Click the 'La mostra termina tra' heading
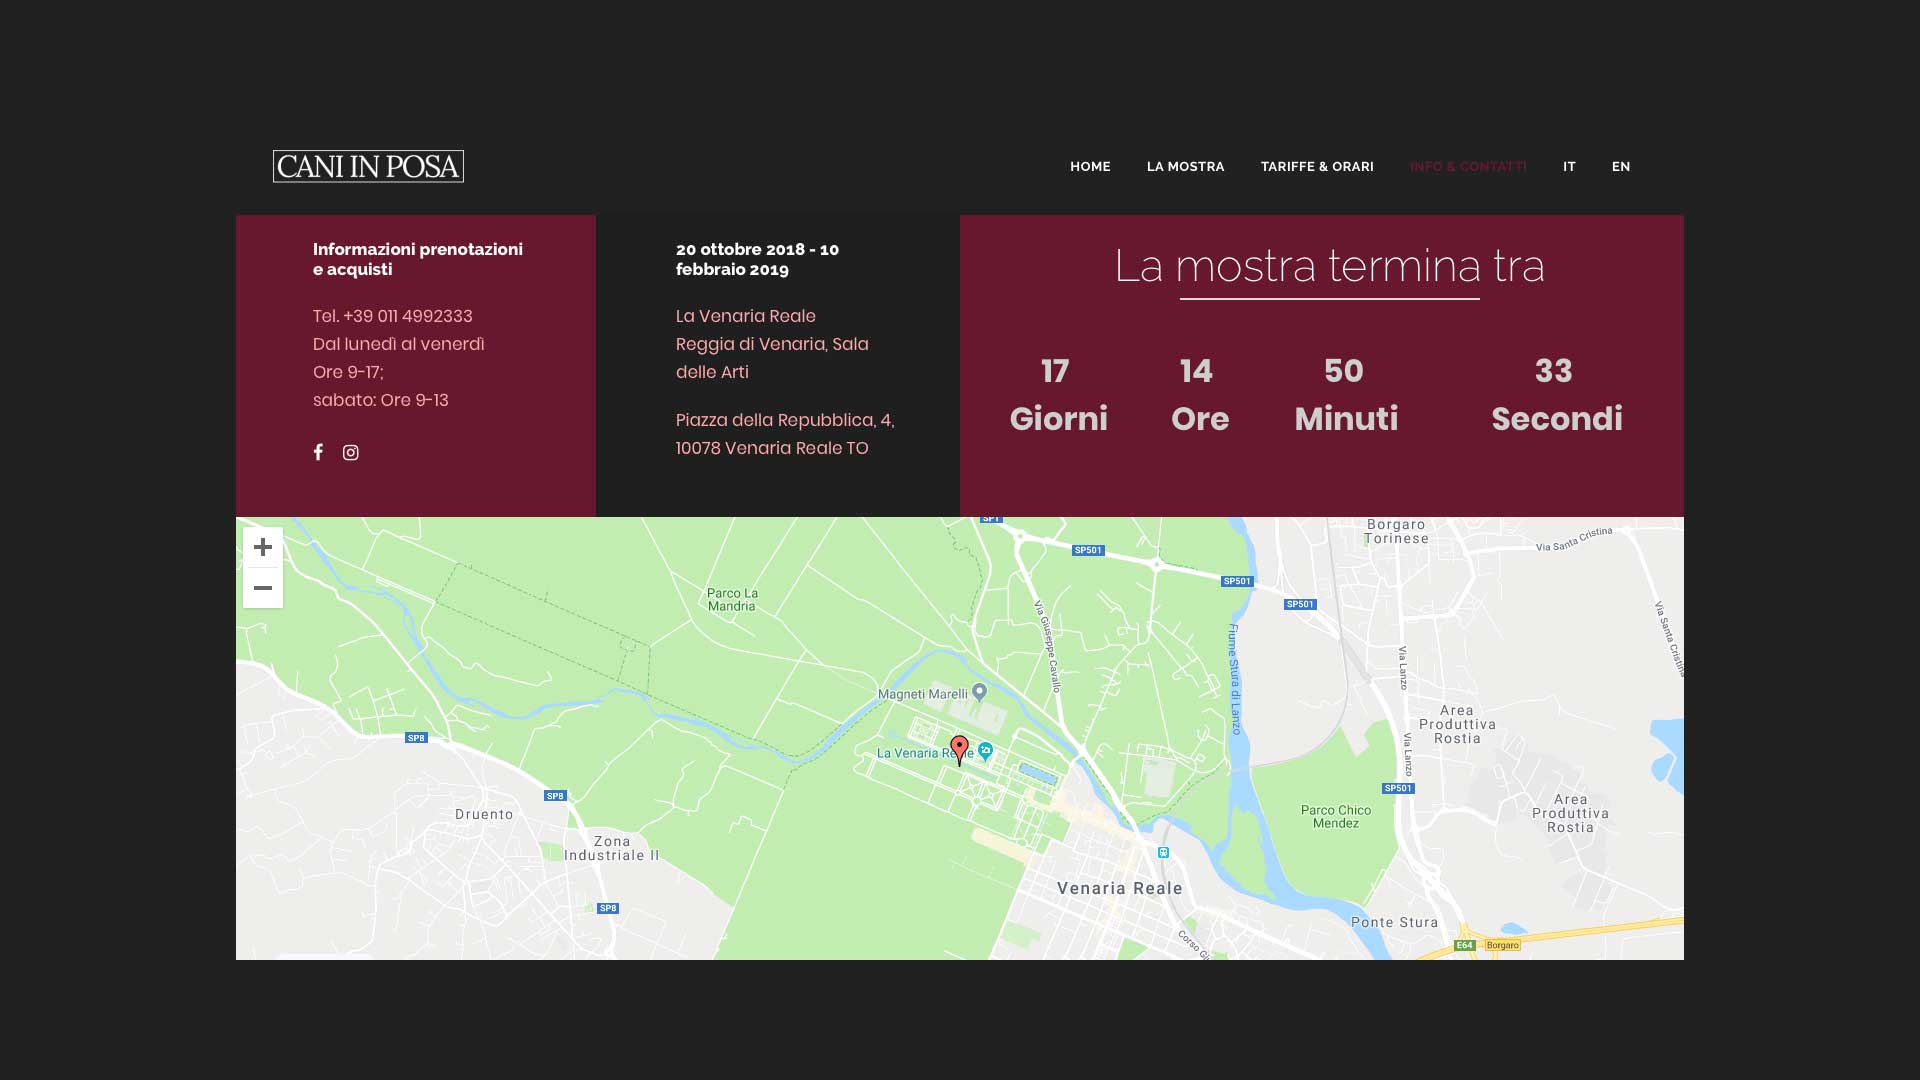Viewport: 1920px width, 1080px height. 1330,266
